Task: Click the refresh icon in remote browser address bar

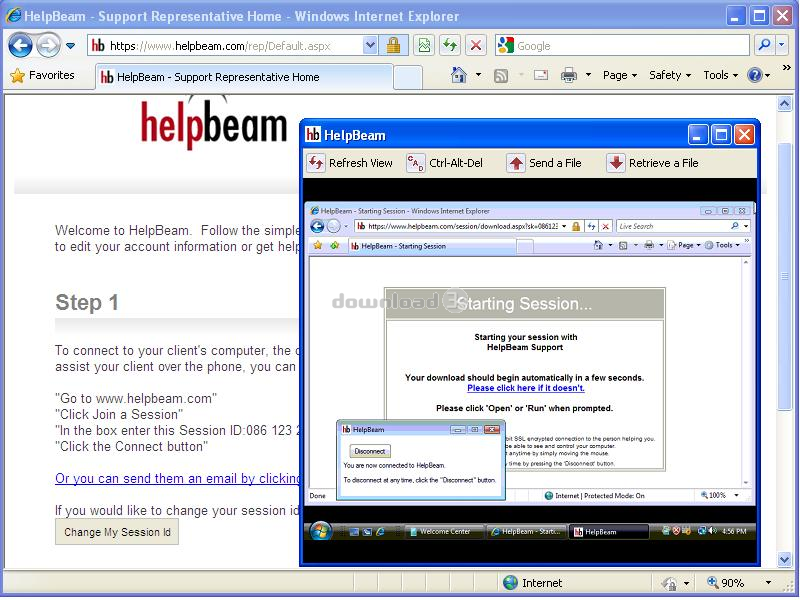Action: 592,226
